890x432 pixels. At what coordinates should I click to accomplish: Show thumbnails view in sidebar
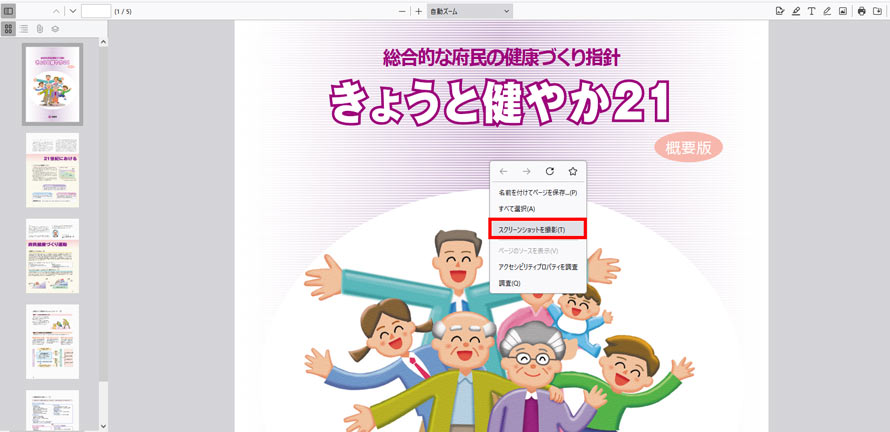pos(9,28)
